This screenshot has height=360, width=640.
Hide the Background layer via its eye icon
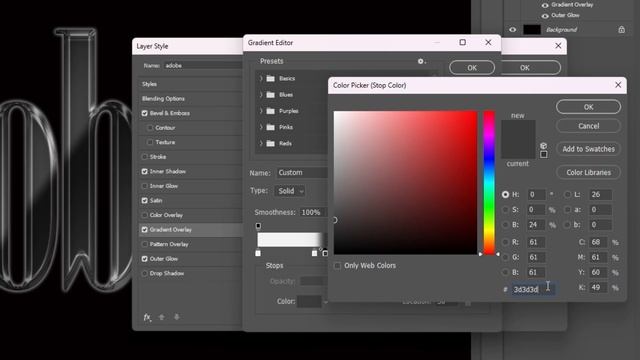(x=513, y=29)
